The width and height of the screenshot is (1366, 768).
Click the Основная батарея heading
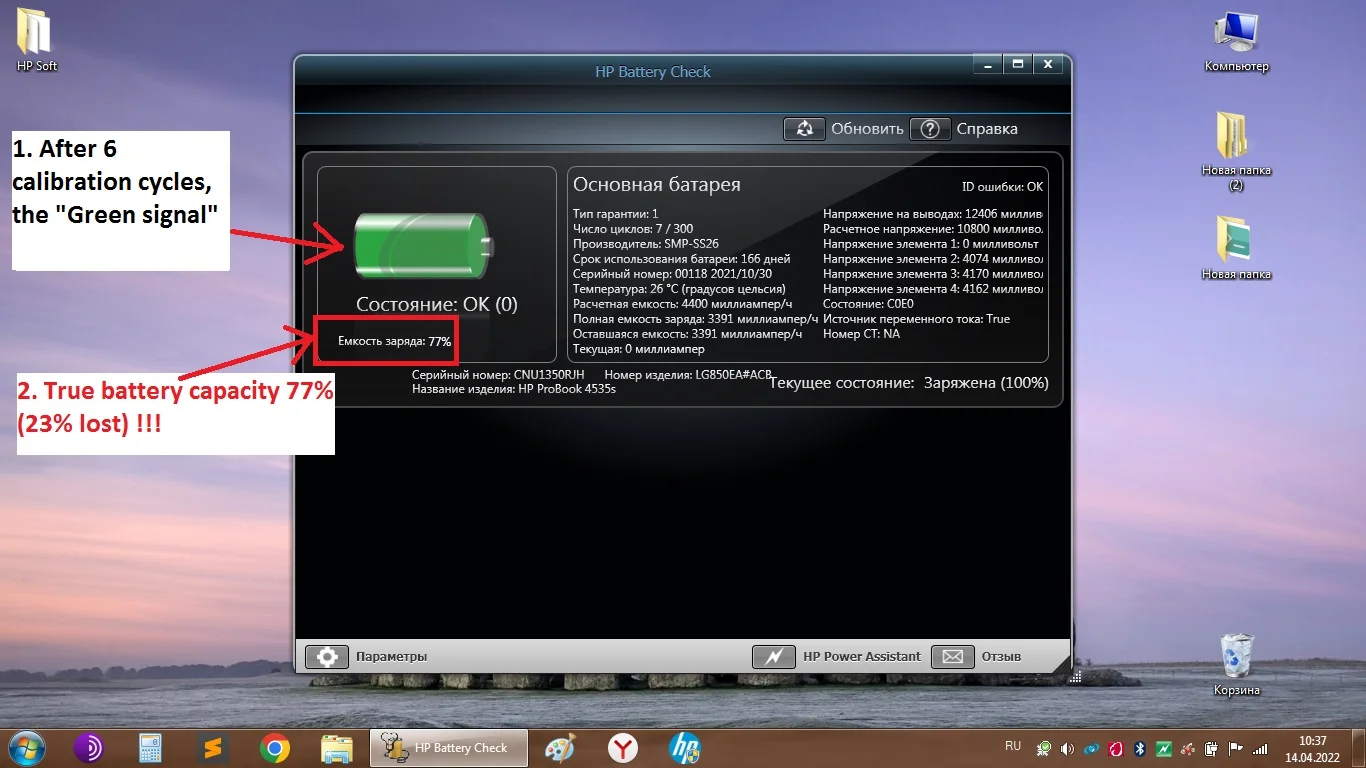pyautogui.click(x=657, y=185)
